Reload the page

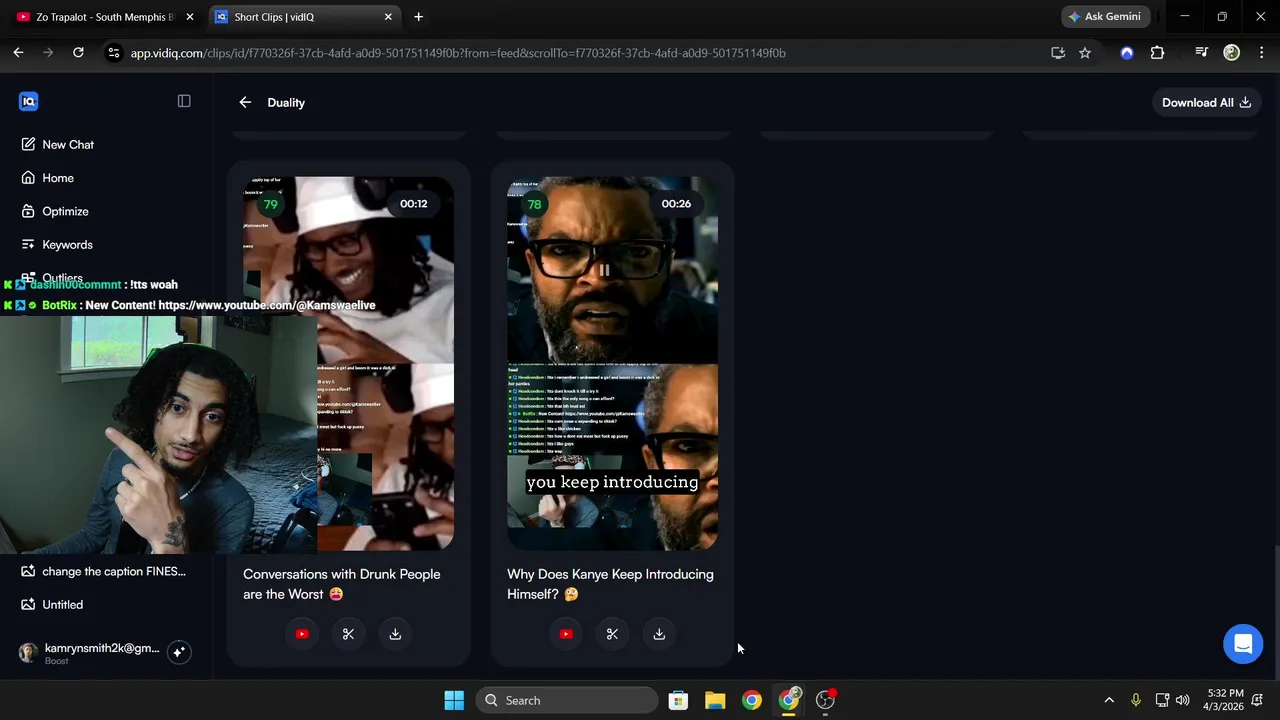(78, 53)
